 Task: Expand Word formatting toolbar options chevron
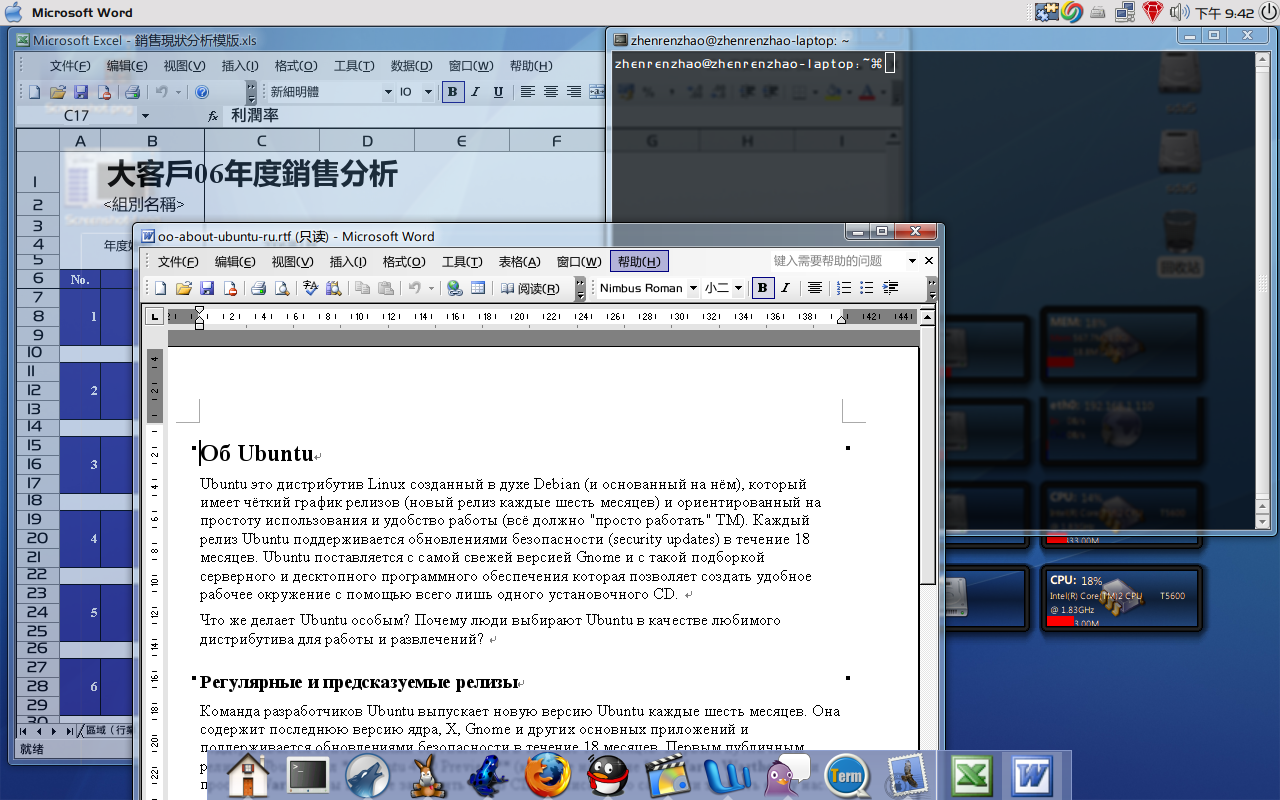coord(932,288)
